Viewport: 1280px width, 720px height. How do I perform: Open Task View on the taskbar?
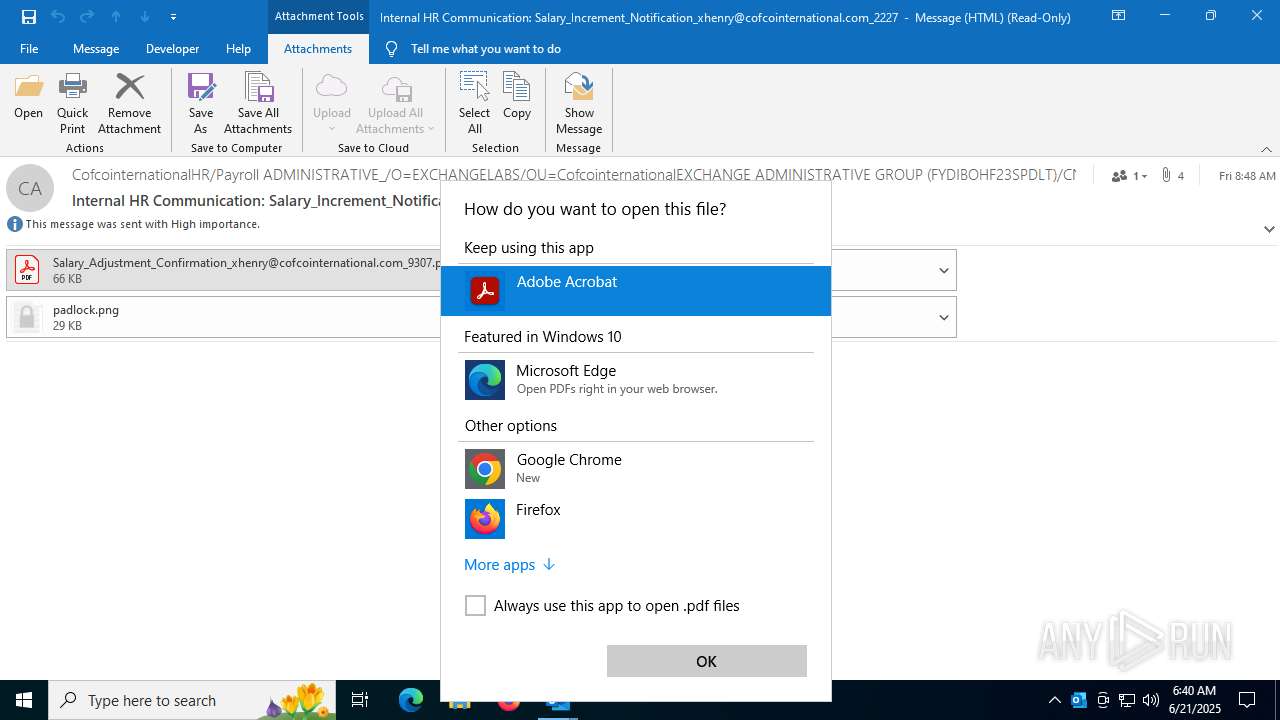click(x=360, y=700)
